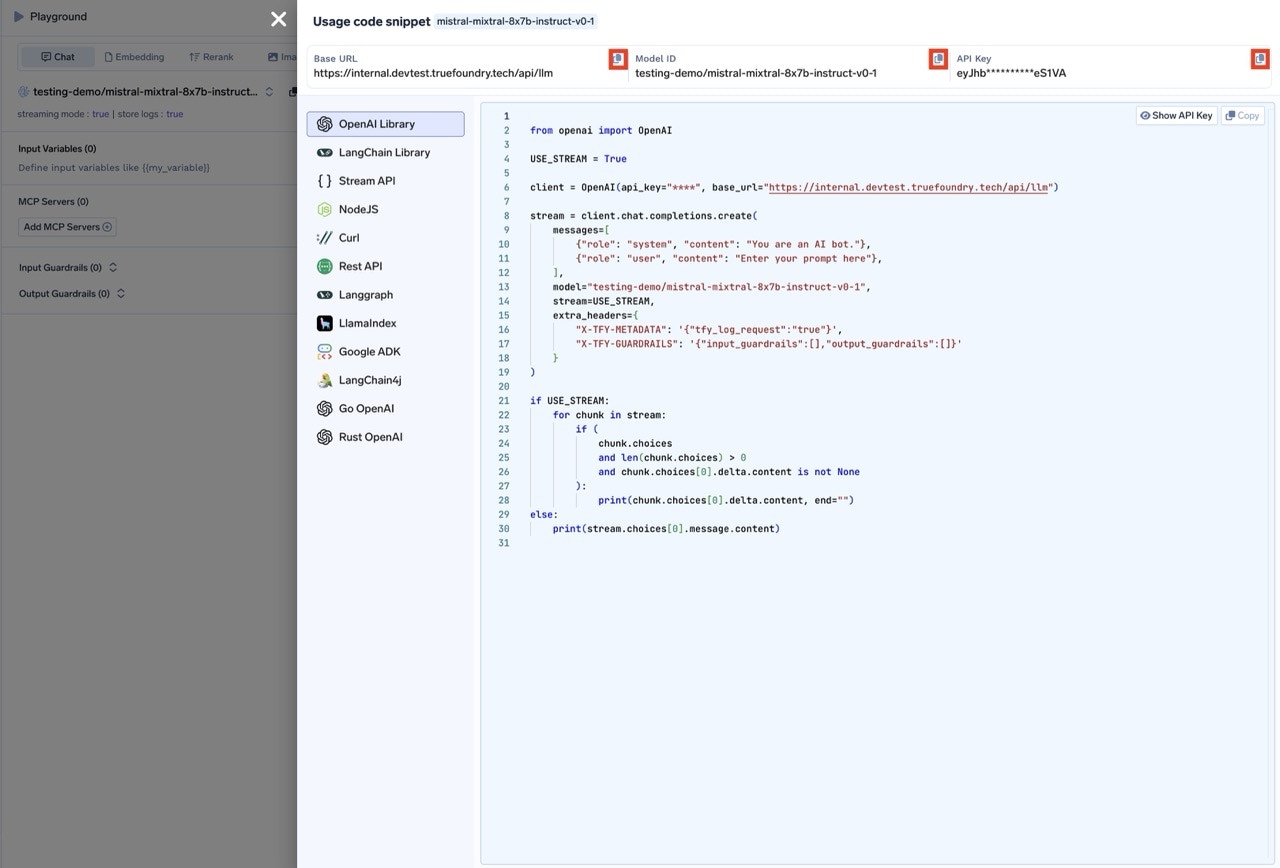The height and width of the screenshot is (868, 1280).
Task: Click the model= line in code
Action: [x=712, y=287]
